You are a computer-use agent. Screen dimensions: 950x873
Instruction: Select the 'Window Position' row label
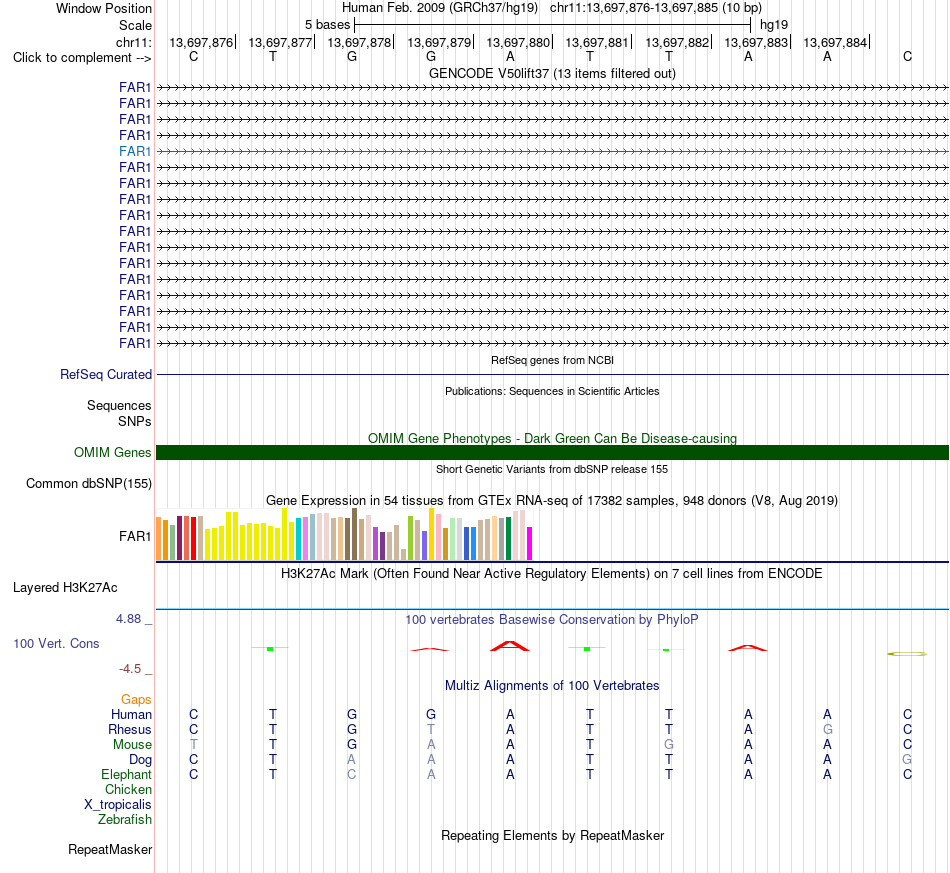click(x=104, y=8)
